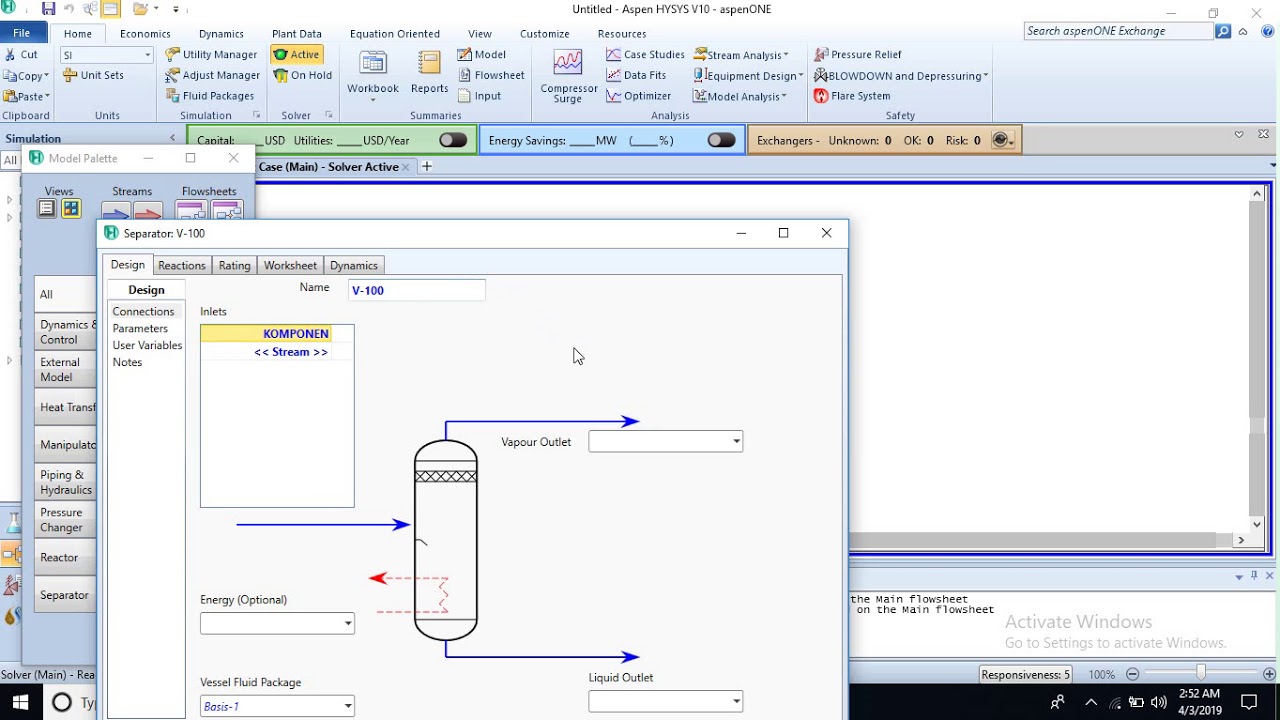1280x720 pixels.
Task: Expand the Model Analysis menu
Action: coord(740,96)
